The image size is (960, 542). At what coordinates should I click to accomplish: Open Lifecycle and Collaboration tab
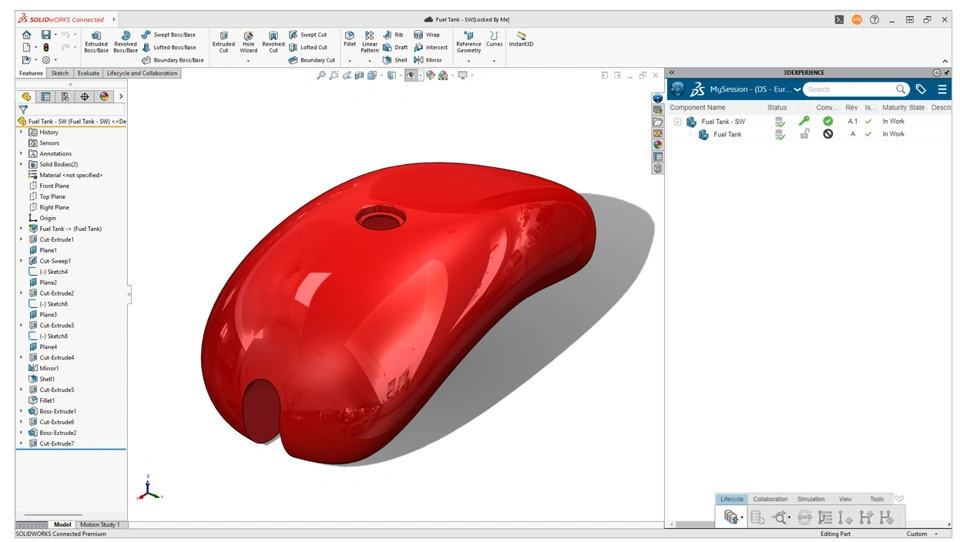tap(142, 73)
